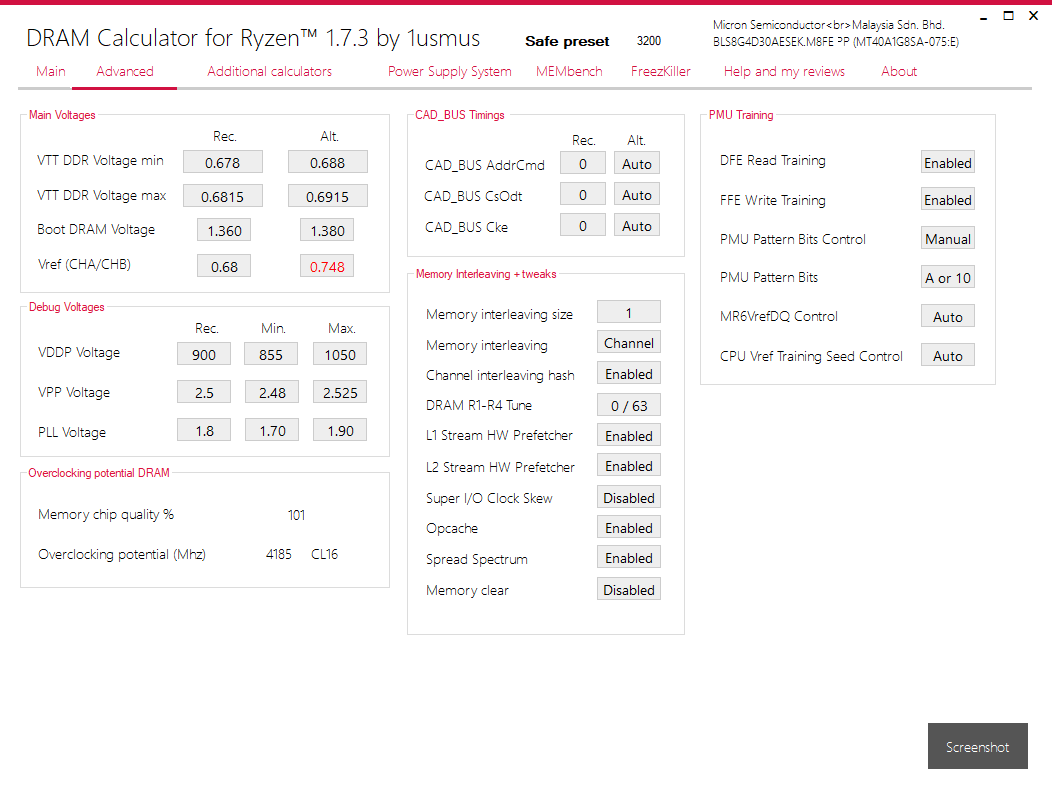Click Vref Rec. value 0.68
This screenshot has height=791, width=1052.
(224, 266)
